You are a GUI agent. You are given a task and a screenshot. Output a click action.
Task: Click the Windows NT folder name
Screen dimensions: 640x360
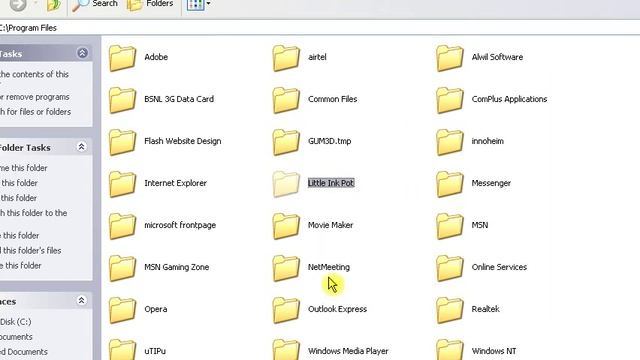click(494, 351)
